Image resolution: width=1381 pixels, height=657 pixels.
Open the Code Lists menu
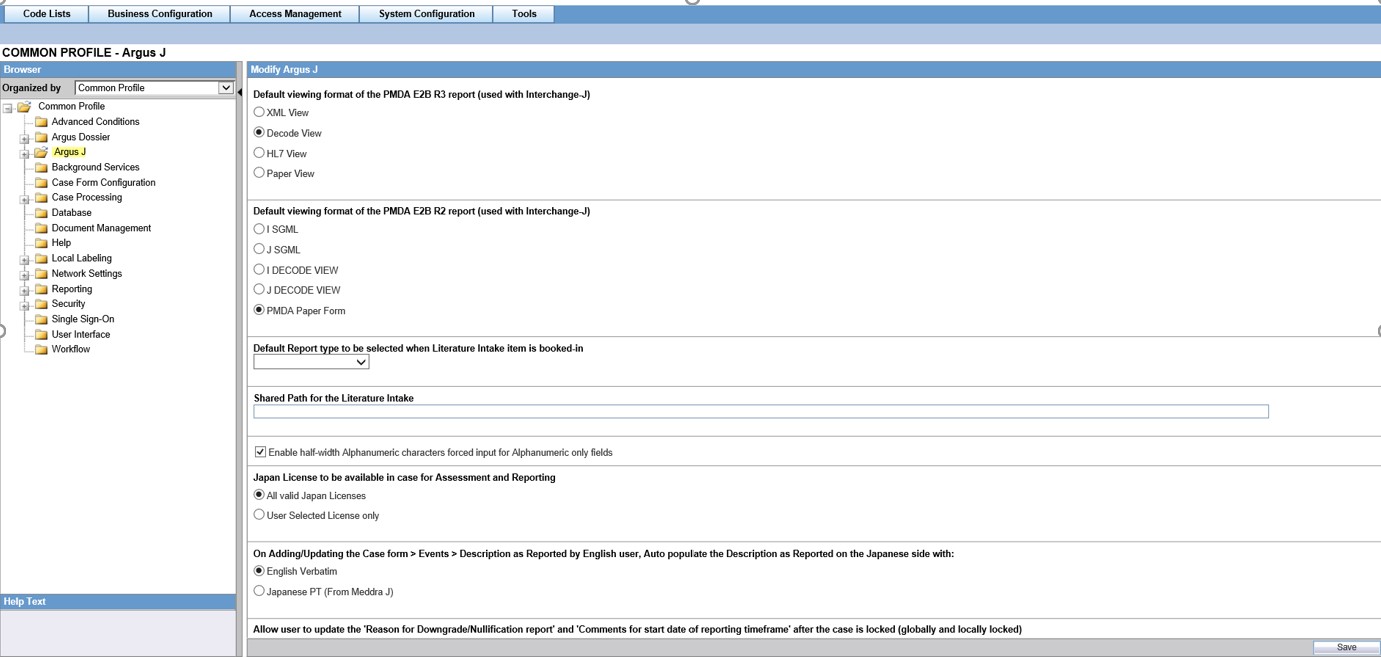click(x=47, y=14)
